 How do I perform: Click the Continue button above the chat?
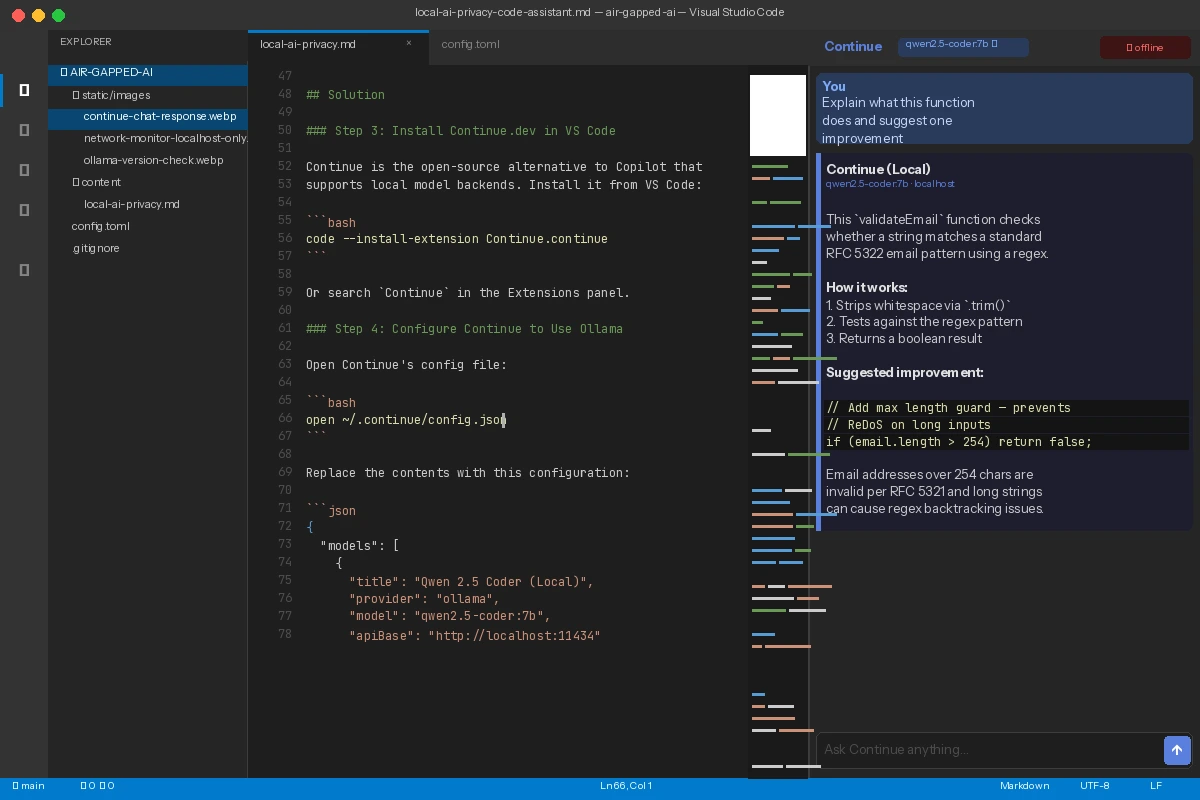853,46
